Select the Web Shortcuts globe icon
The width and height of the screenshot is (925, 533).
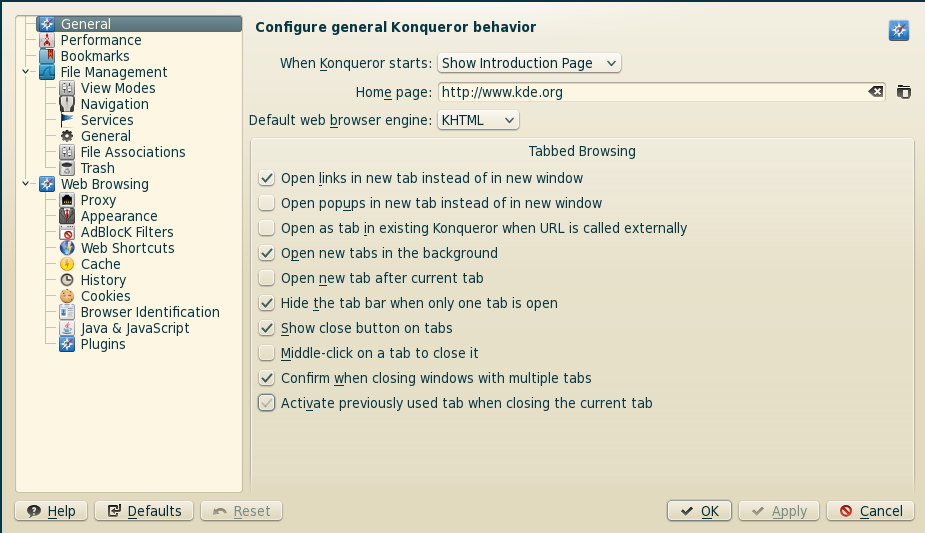(67, 248)
